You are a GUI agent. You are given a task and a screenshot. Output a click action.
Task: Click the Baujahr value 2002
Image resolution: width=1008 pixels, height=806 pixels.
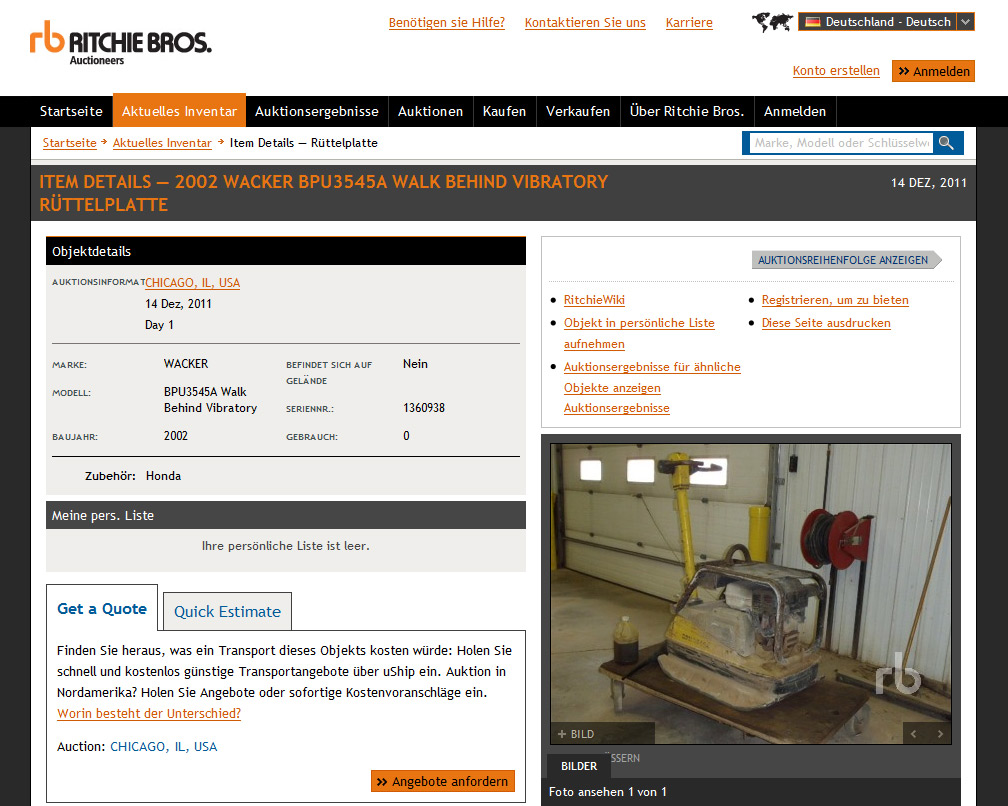[x=176, y=436]
